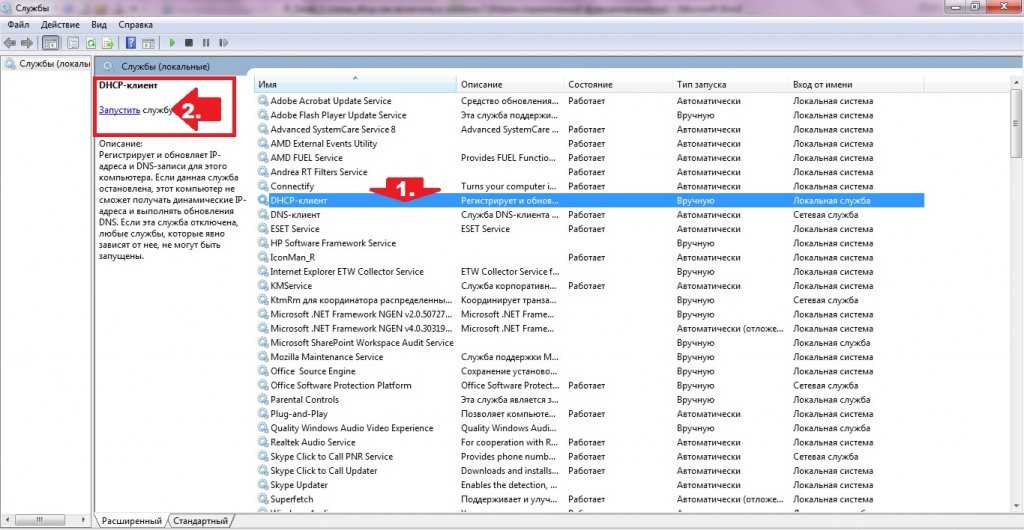Click the vertical scrollbar of services list
The image size is (1024, 530).
(x=1016, y=300)
